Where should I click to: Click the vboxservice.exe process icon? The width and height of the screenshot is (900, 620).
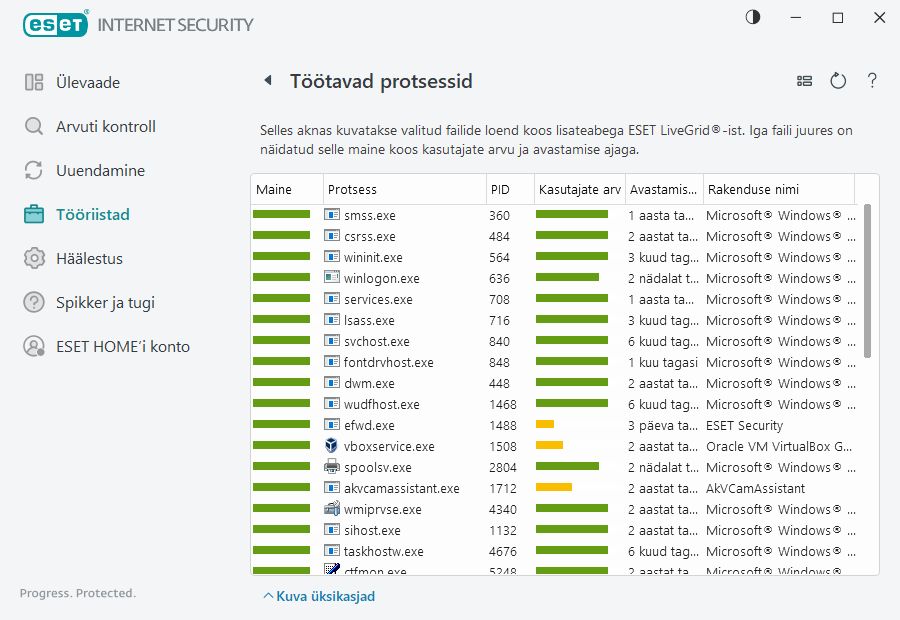coord(333,446)
